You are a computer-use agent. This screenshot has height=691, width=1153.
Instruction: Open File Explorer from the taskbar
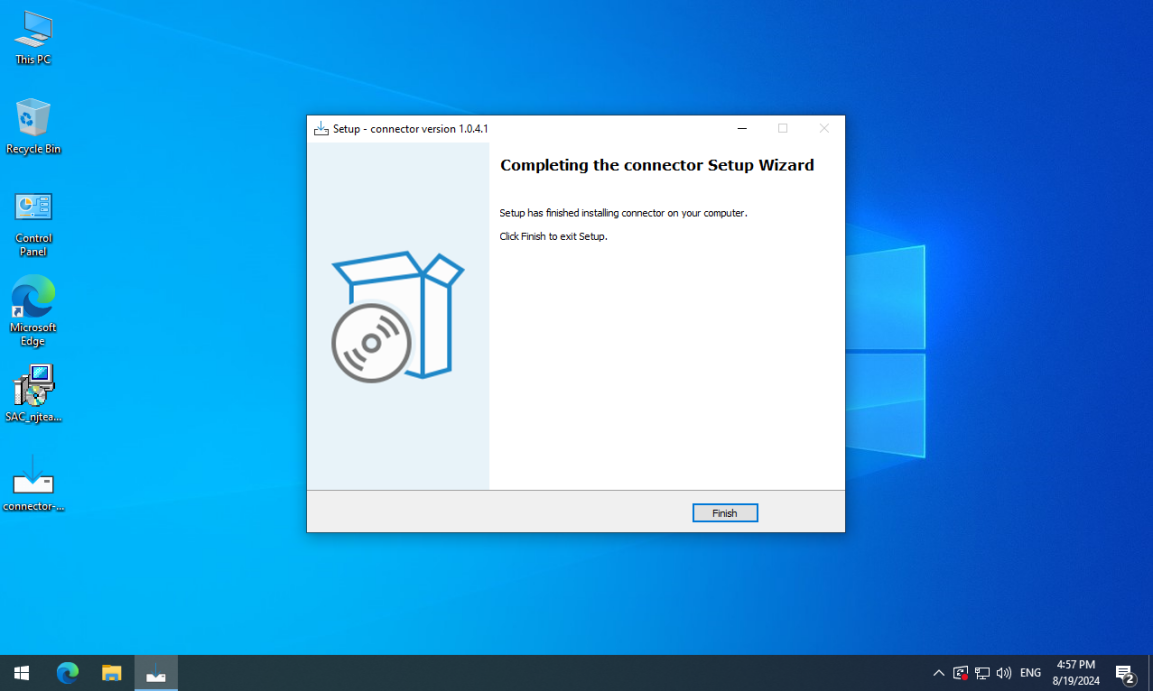[112, 673]
